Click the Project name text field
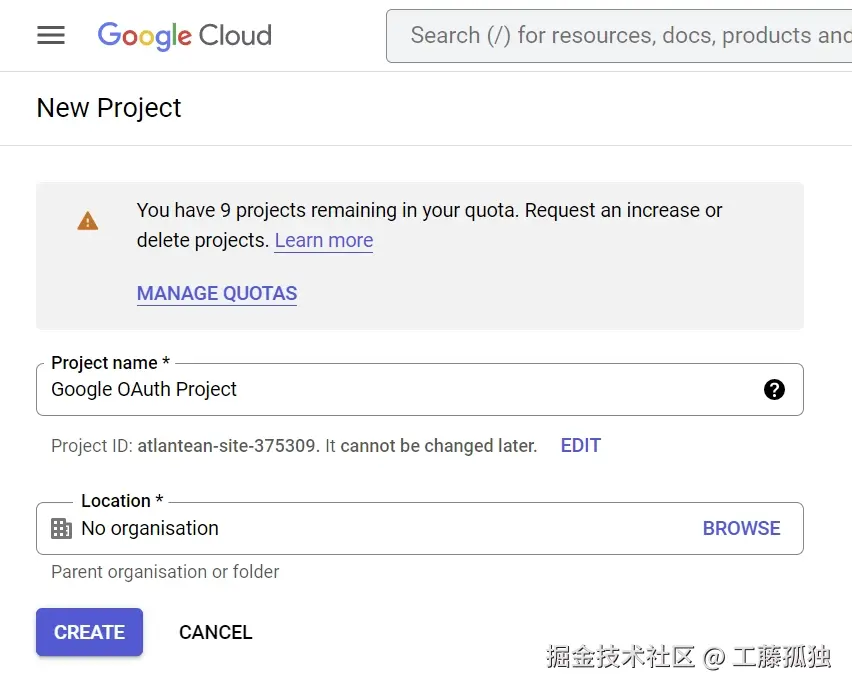 coord(300,390)
